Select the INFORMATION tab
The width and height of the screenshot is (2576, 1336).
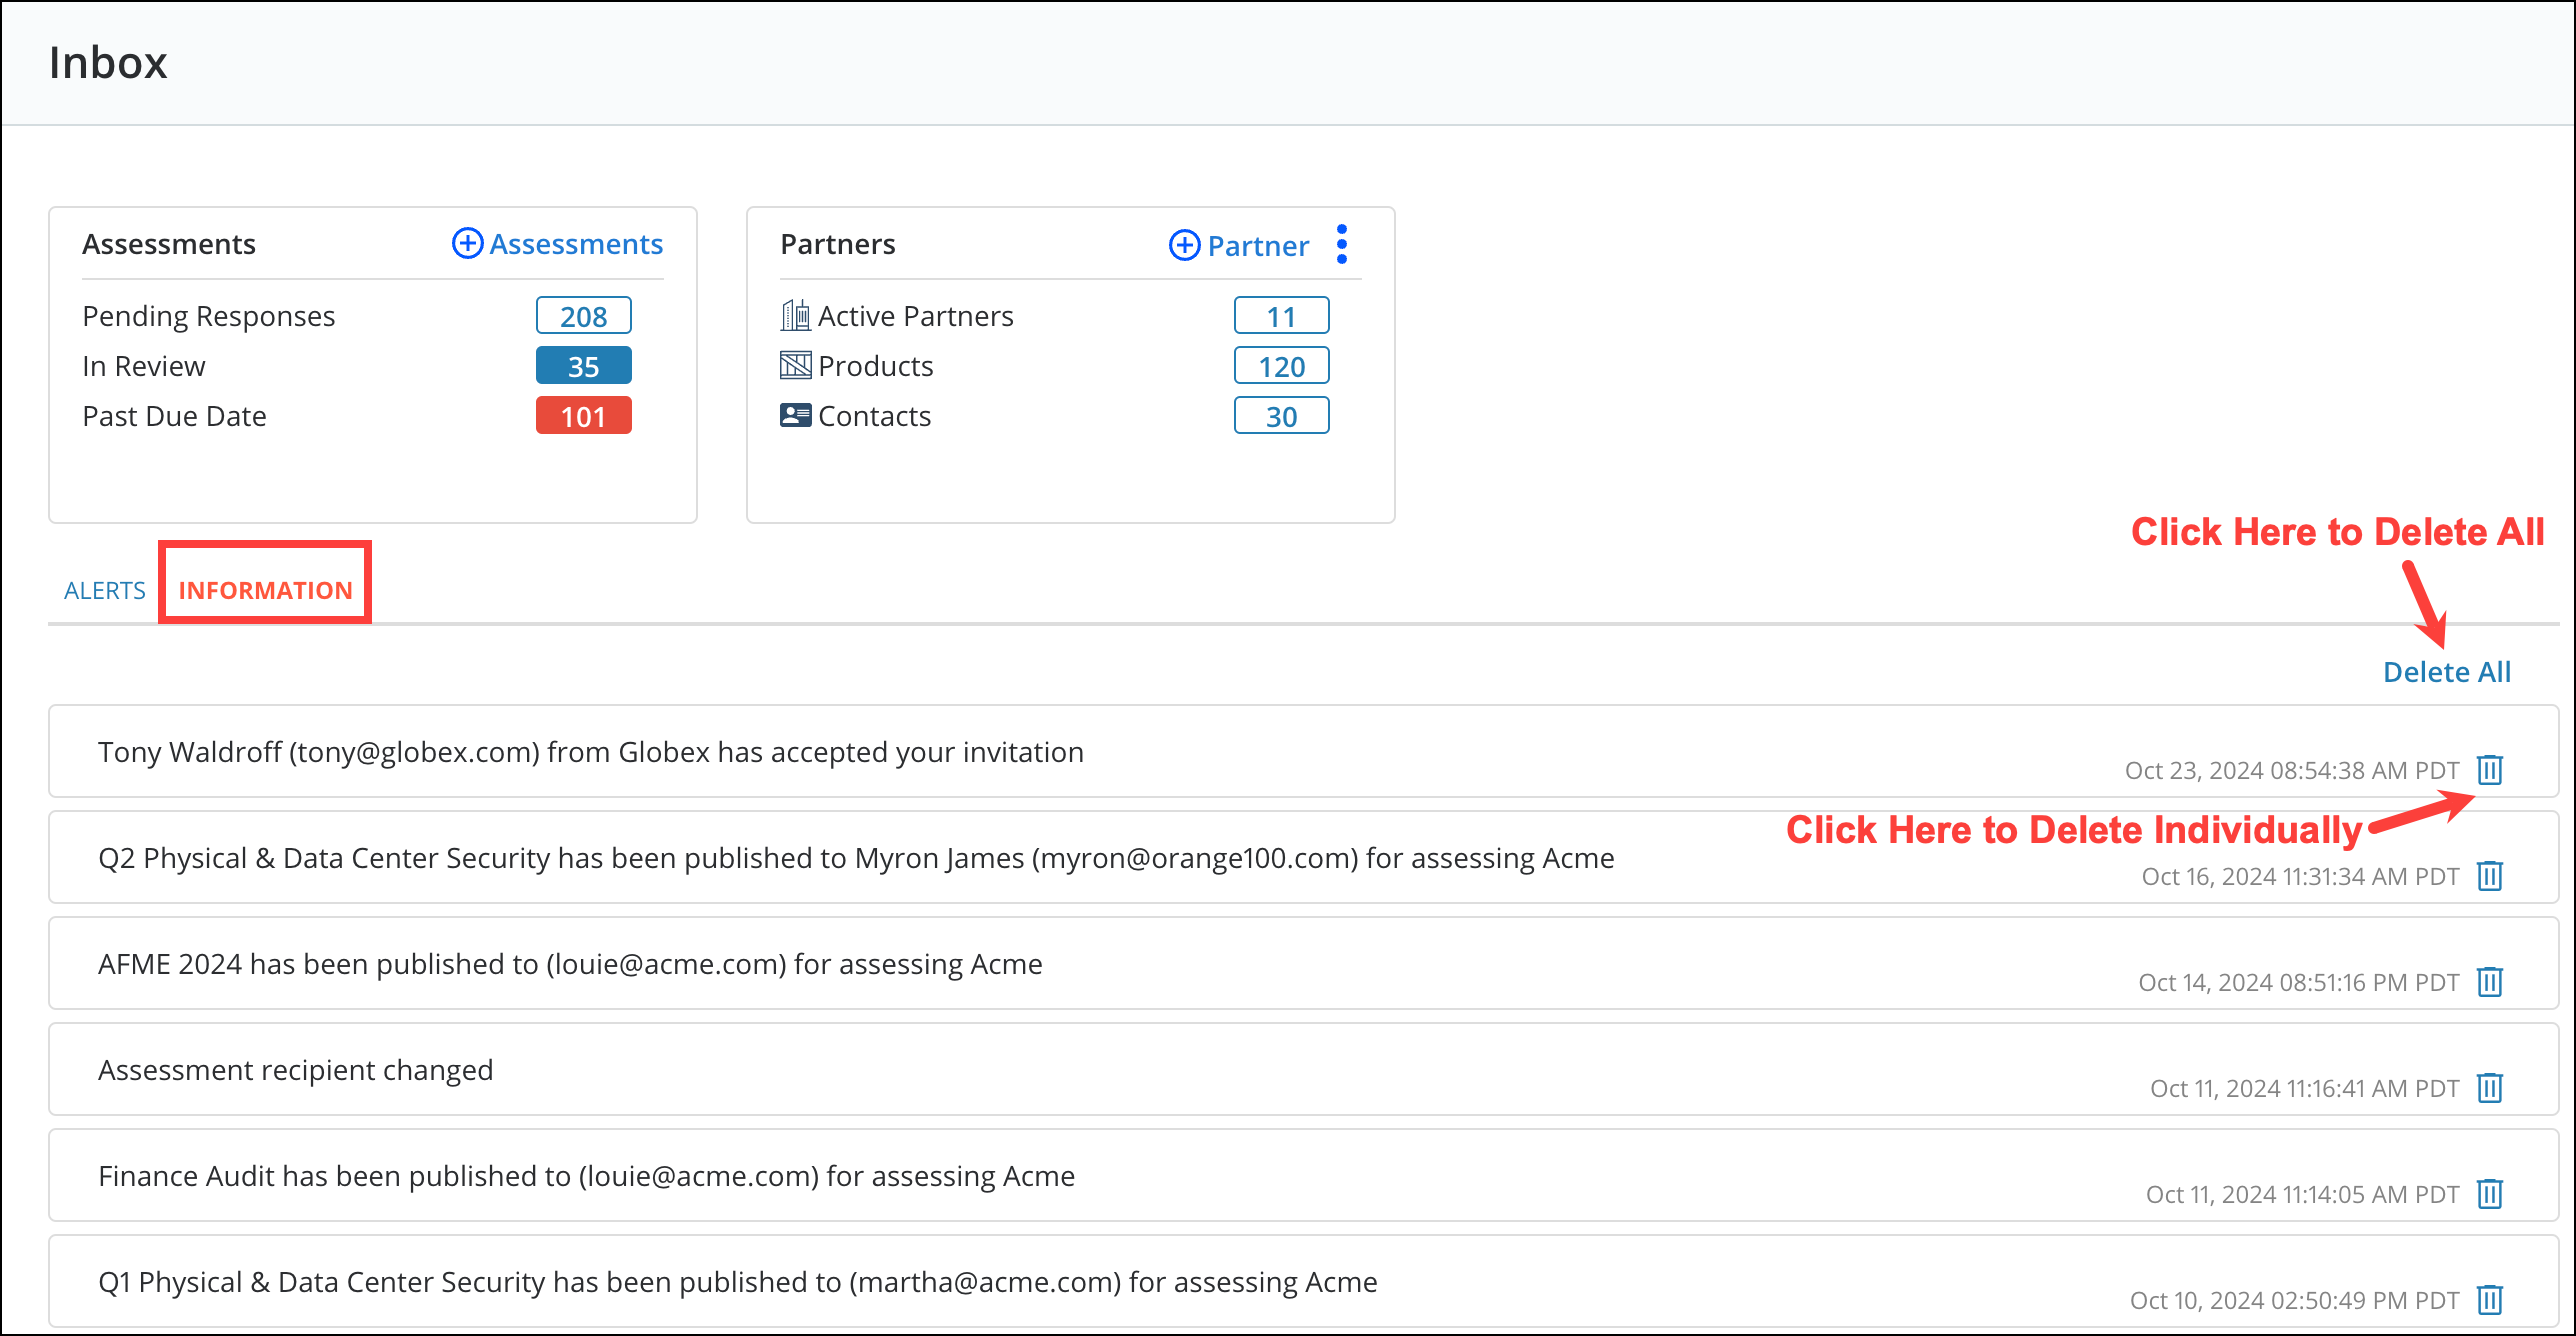coord(264,590)
